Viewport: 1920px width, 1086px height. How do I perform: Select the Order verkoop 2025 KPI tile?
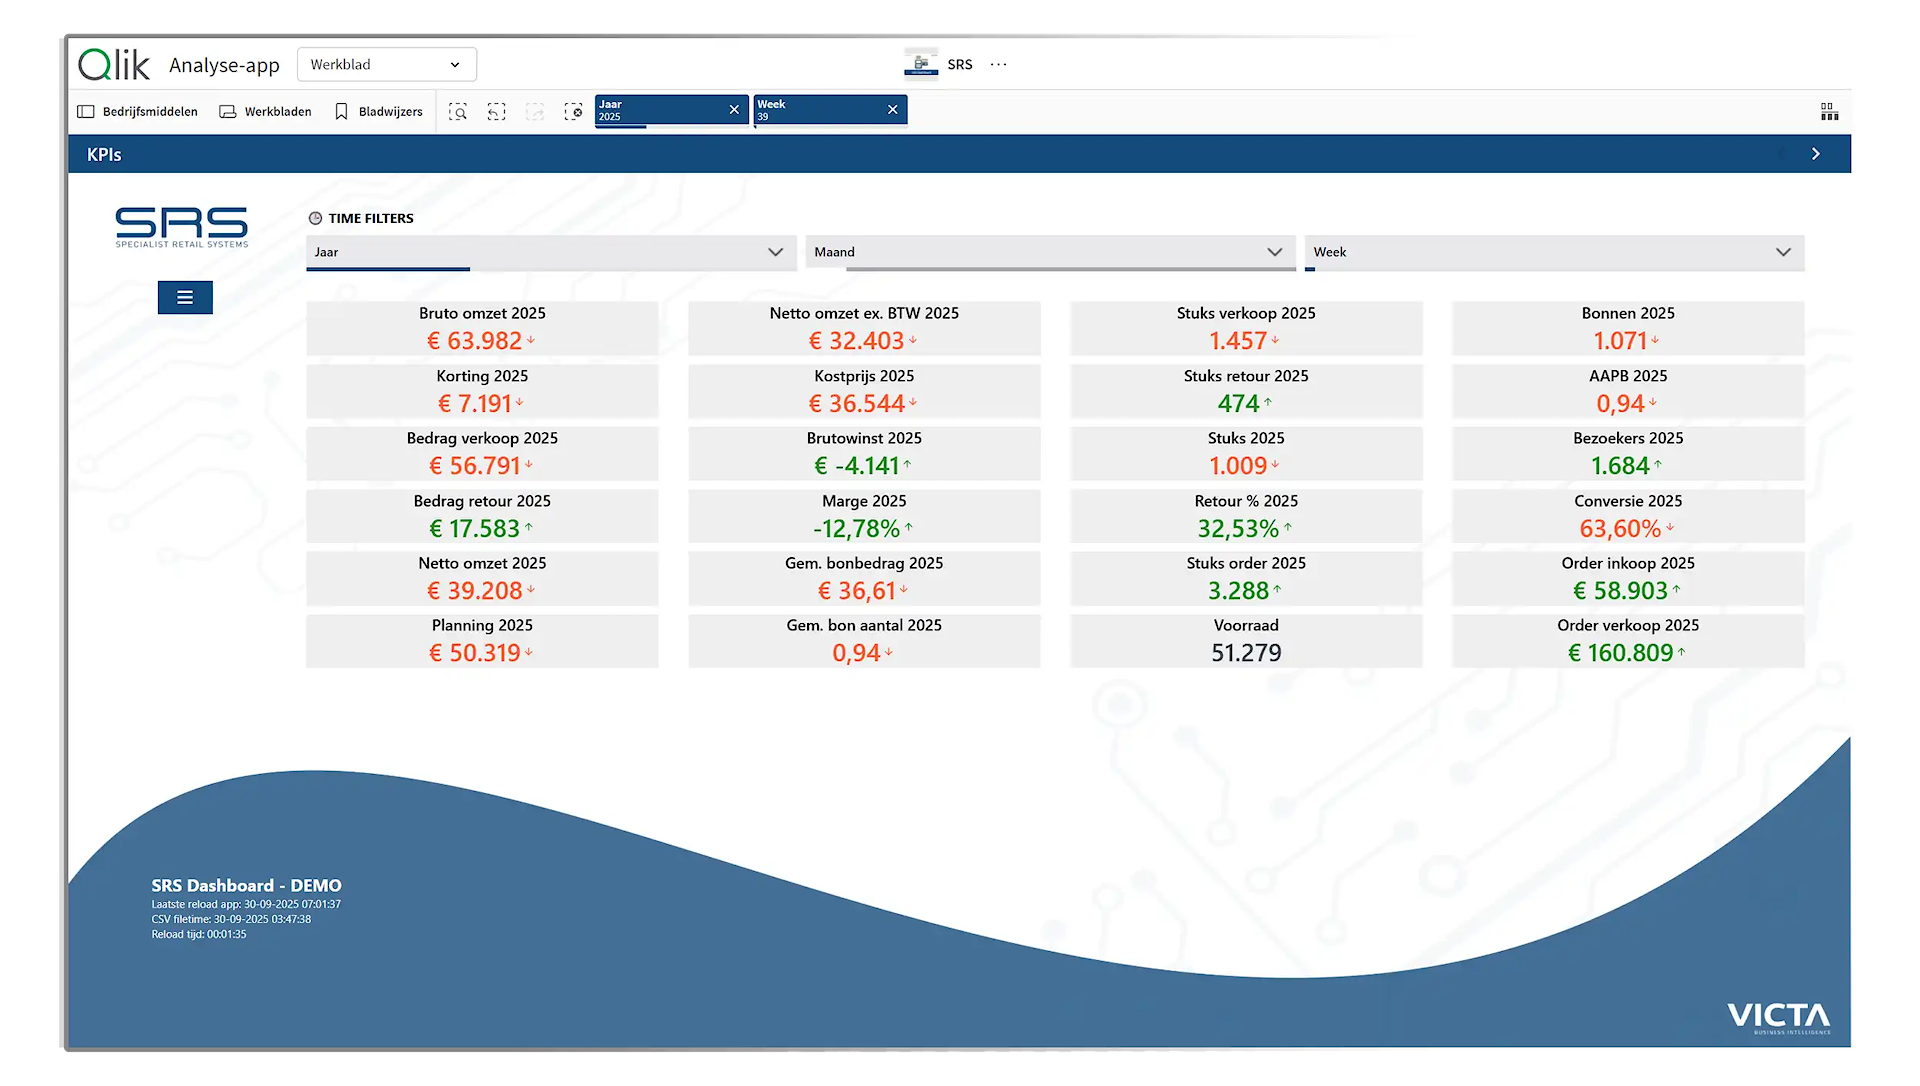tap(1627, 641)
